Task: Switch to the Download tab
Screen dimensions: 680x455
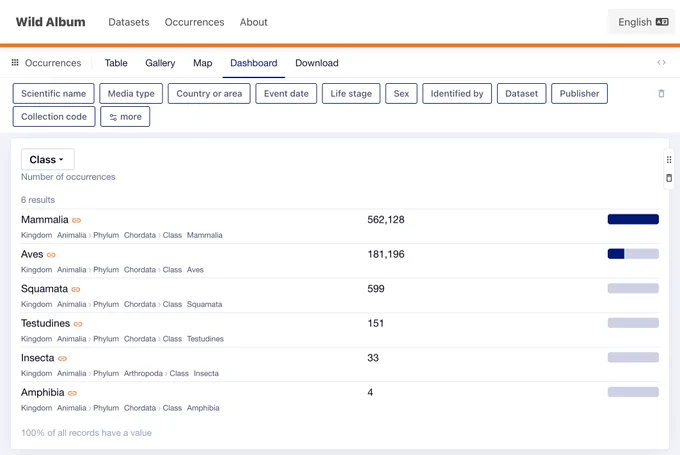Action: pyautogui.click(x=317, y=63)
